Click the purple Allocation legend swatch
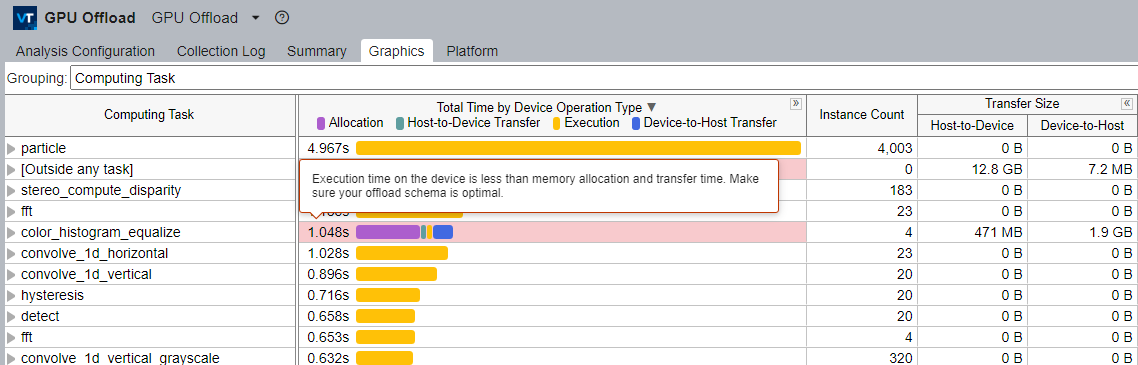This screenshot has width=1138, height=365. [321, 123]
